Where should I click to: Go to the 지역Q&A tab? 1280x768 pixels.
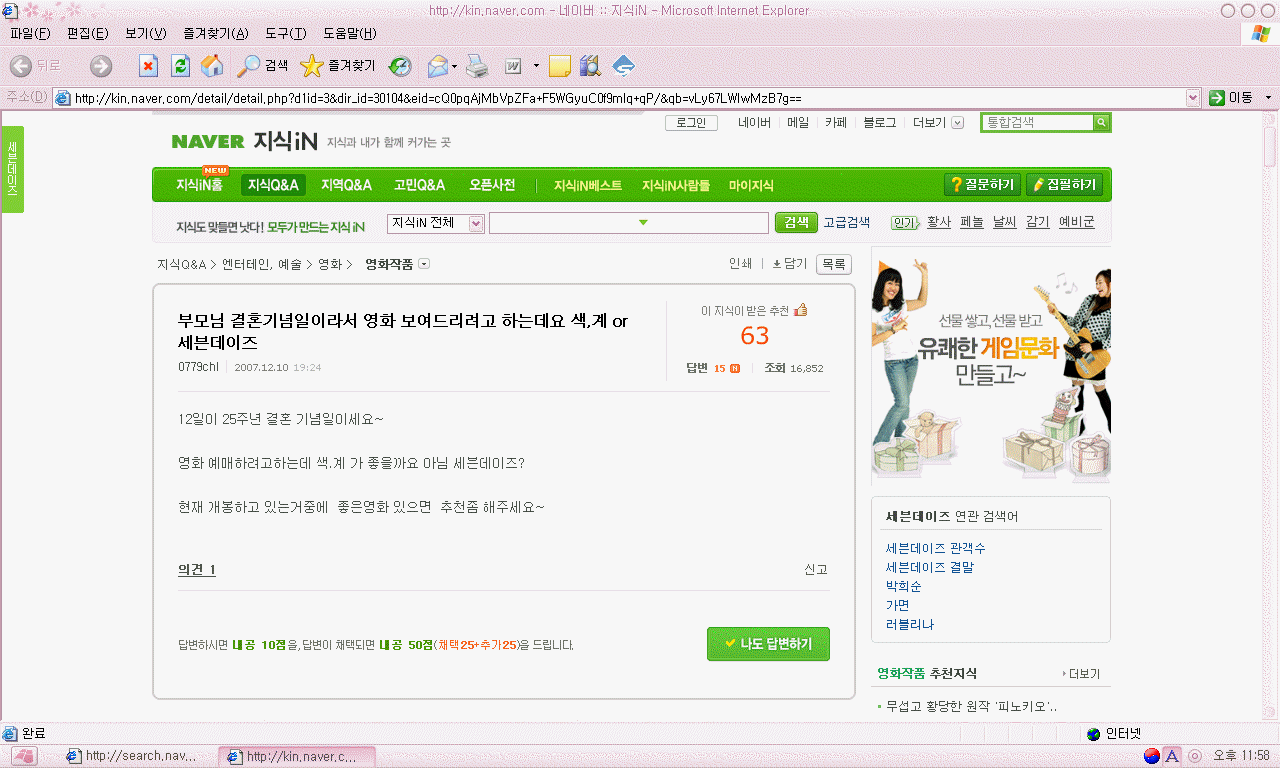[346, 185]
